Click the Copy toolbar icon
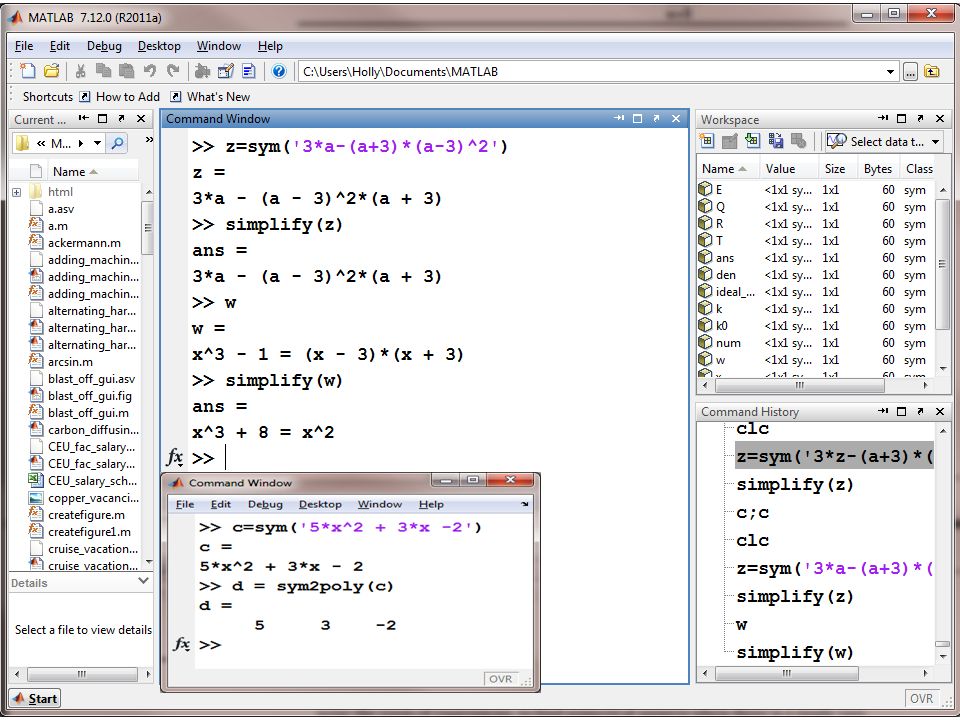This screenshot has width=960, height=720. (x=103, y=71)
